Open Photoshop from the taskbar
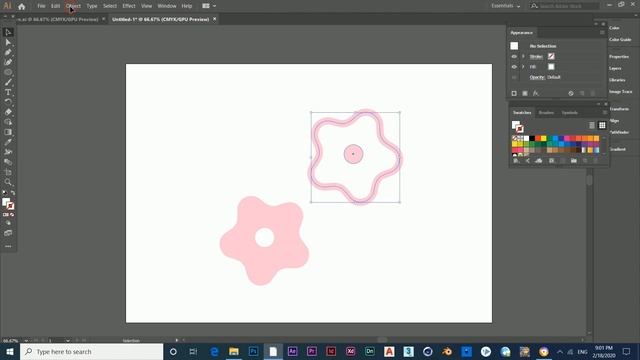 tap(253, 351)
